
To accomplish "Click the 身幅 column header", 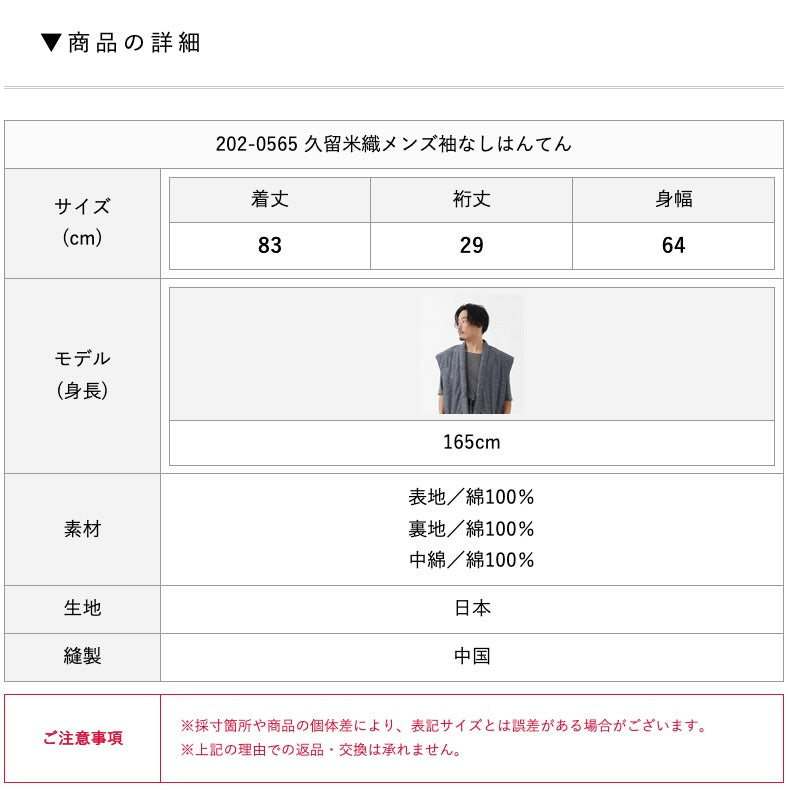I will coord(673,200).
